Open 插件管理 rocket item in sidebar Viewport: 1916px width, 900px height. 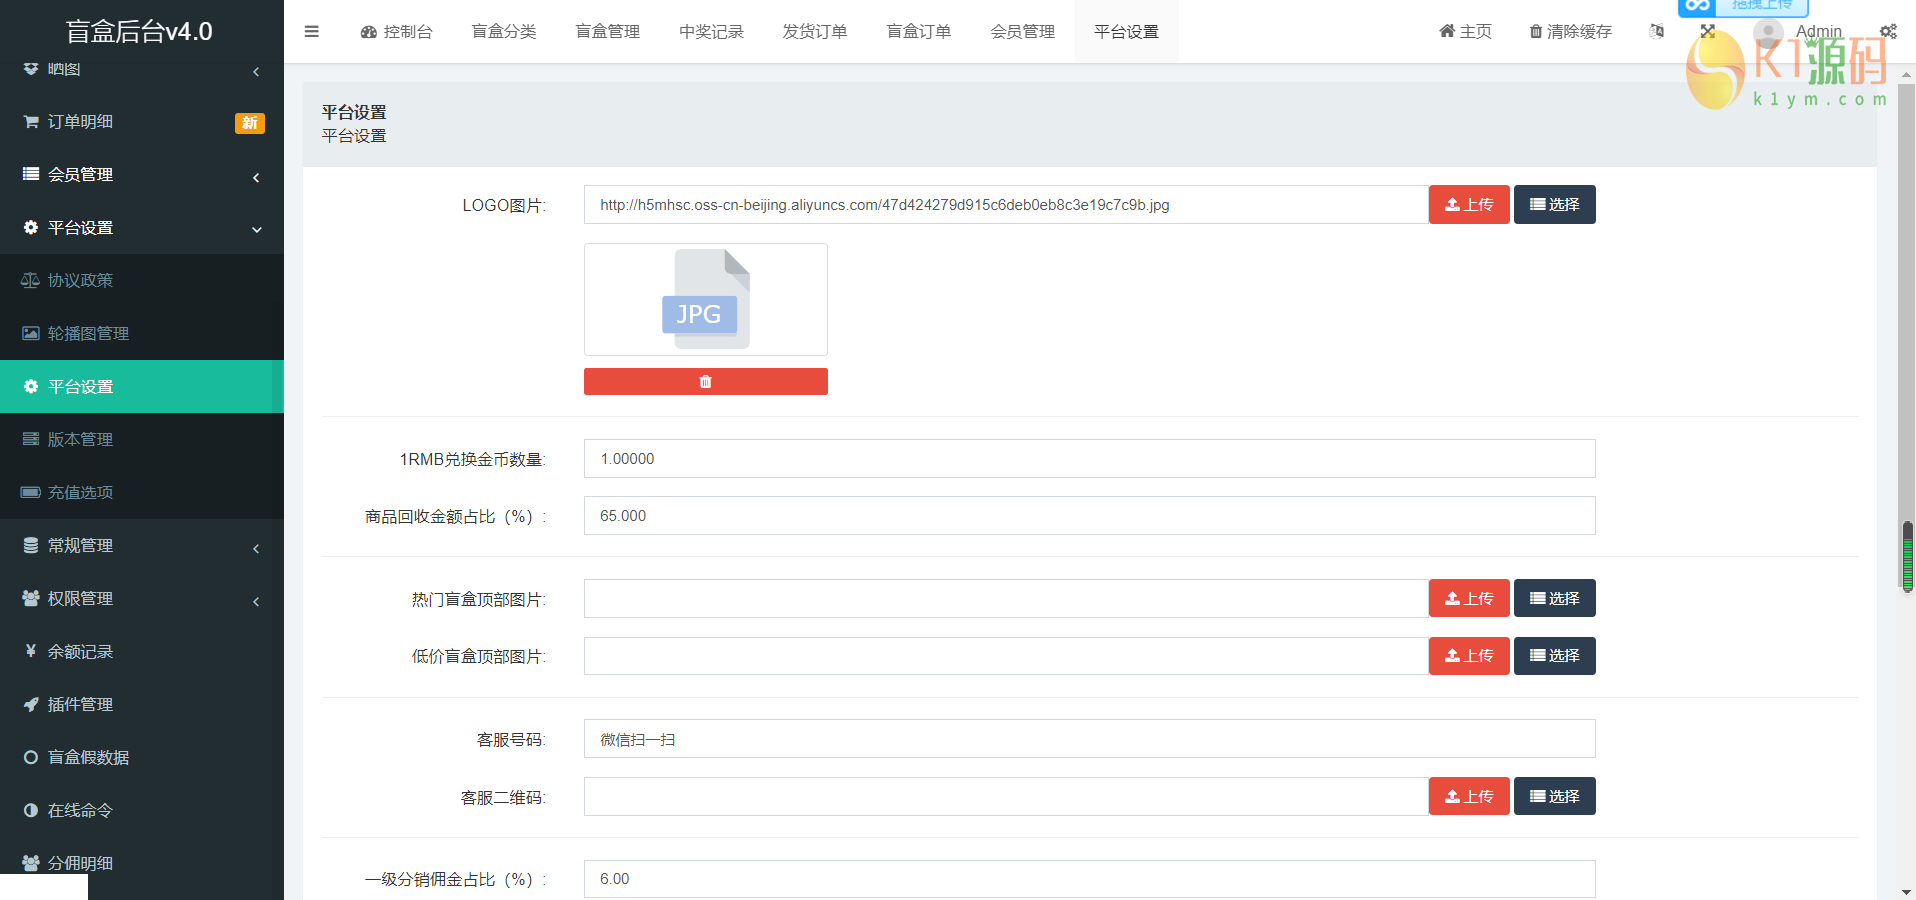[x=80, y=704]
